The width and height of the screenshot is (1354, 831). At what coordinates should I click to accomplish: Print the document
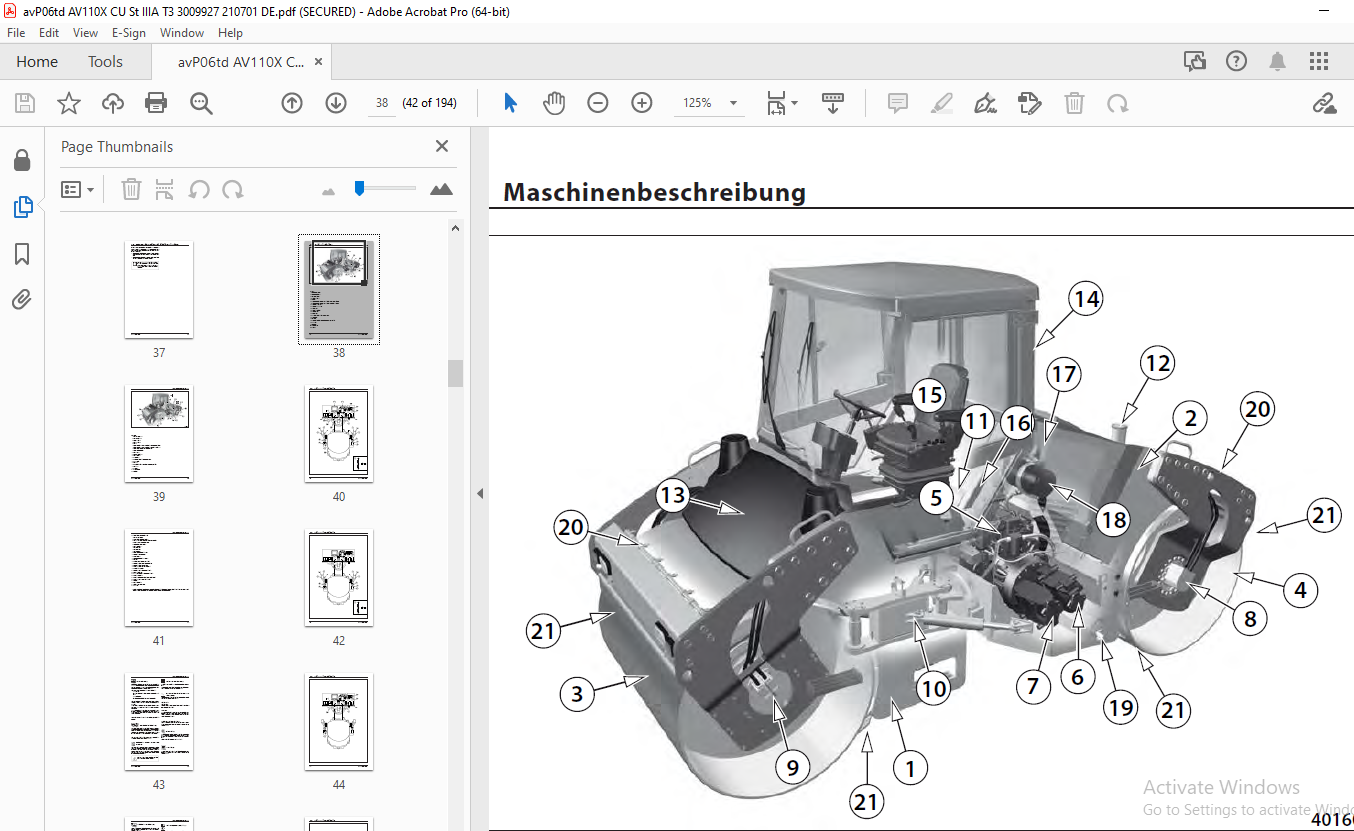(156, 103)
